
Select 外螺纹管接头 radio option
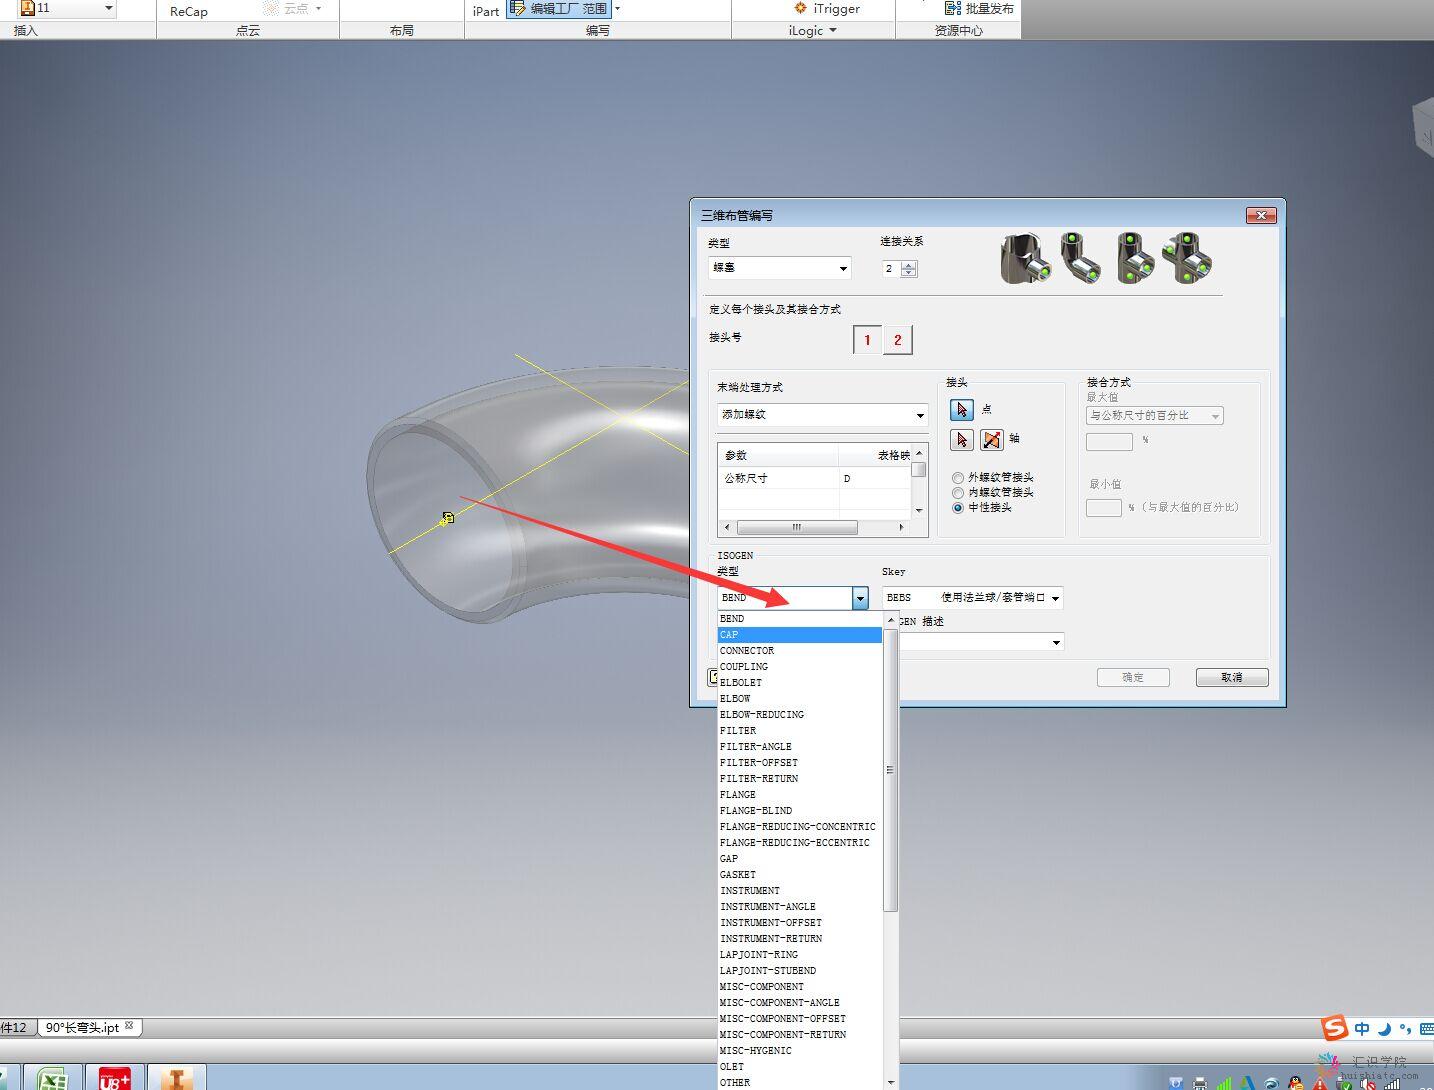pyautogui.click(x=958, y=478)
